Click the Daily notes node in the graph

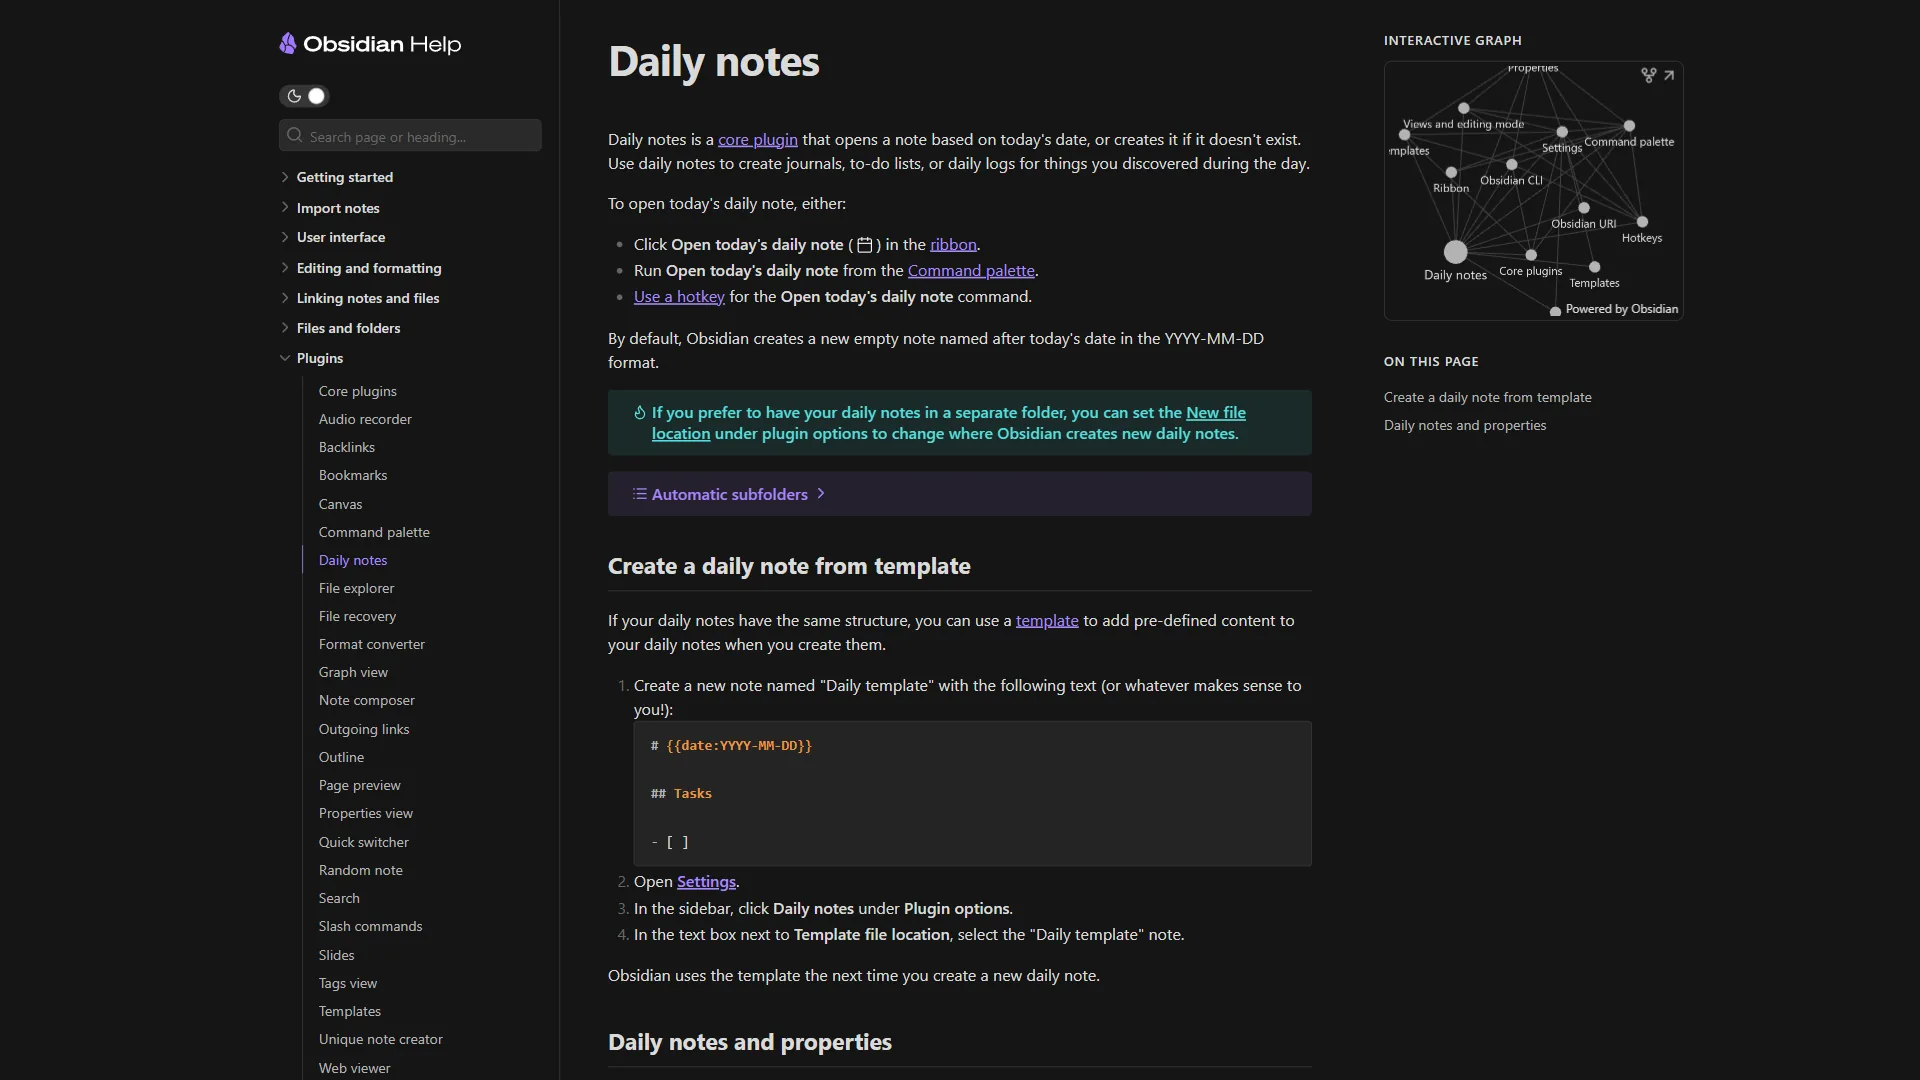[1456, 252]
